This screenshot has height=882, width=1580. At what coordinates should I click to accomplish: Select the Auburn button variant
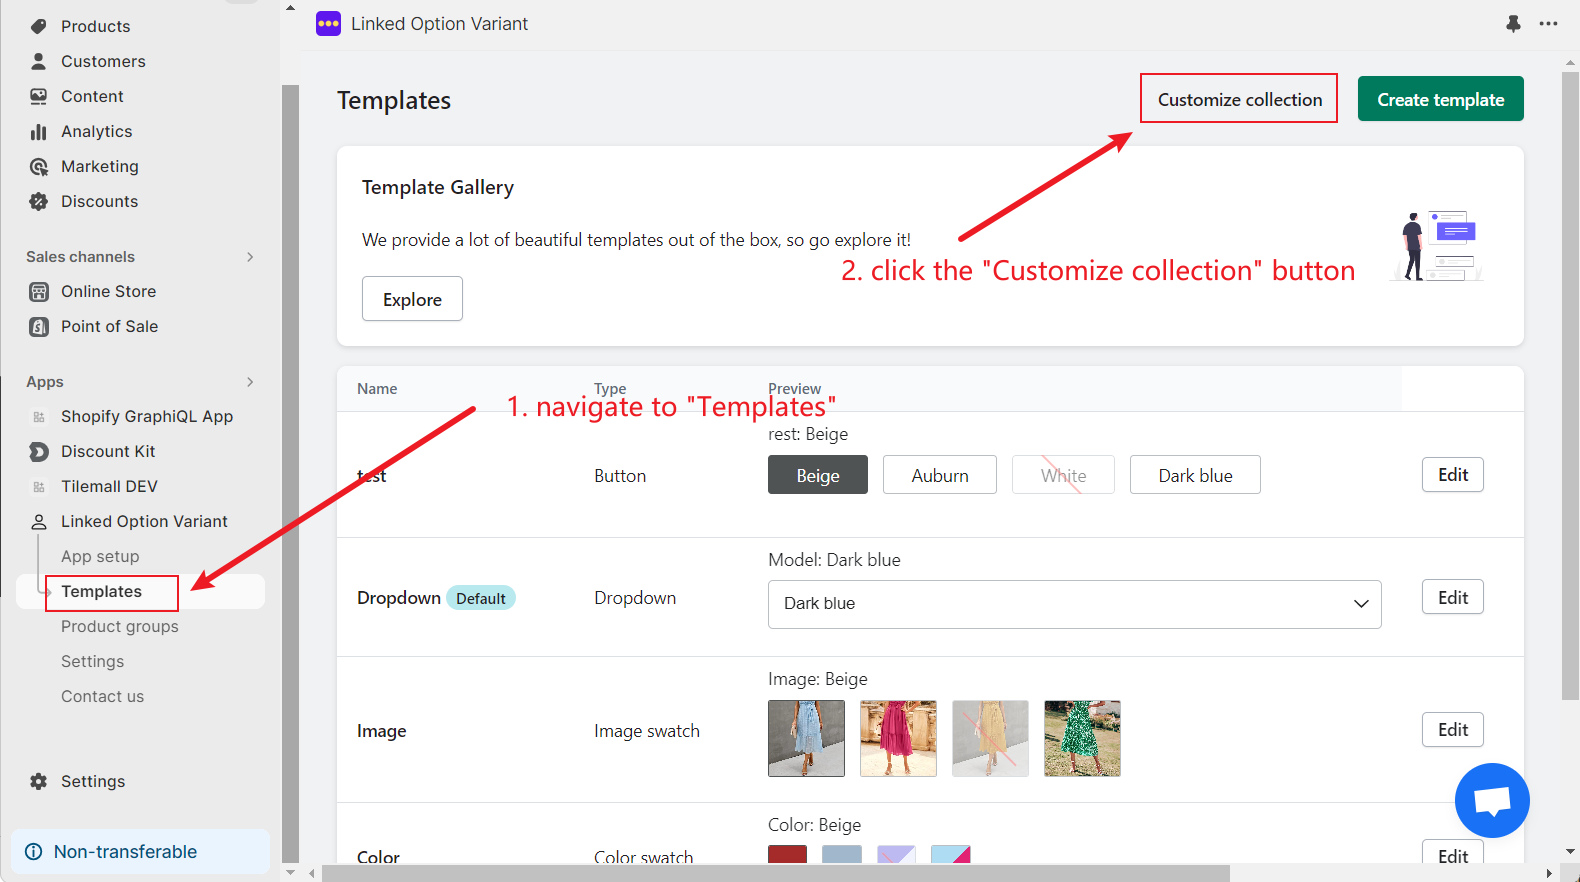click(939, 476)
